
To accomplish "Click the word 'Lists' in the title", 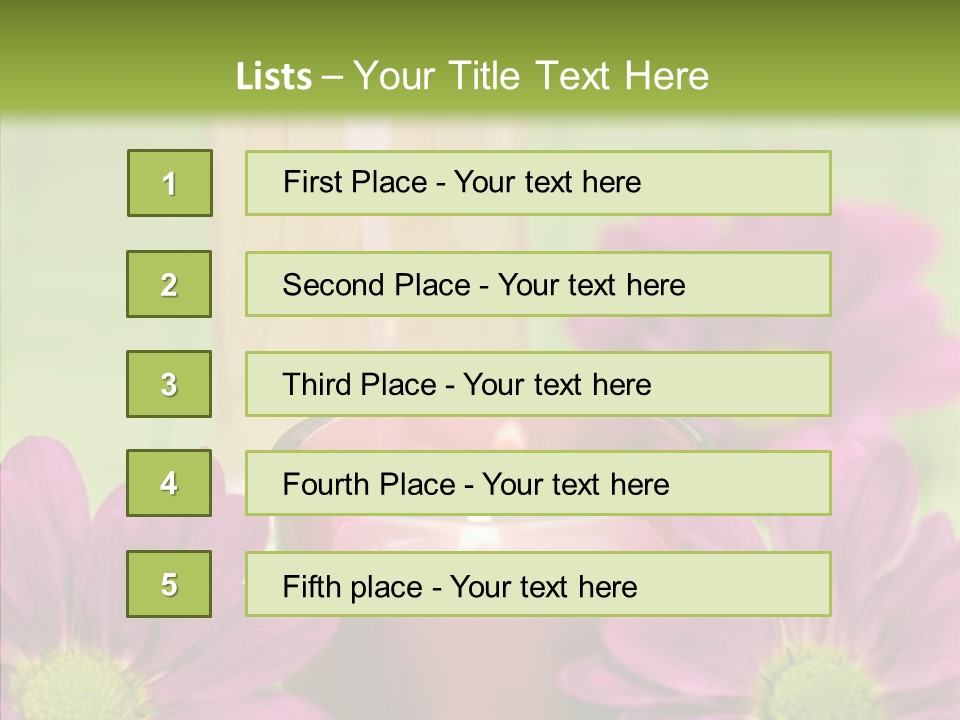I will (274, 77).
